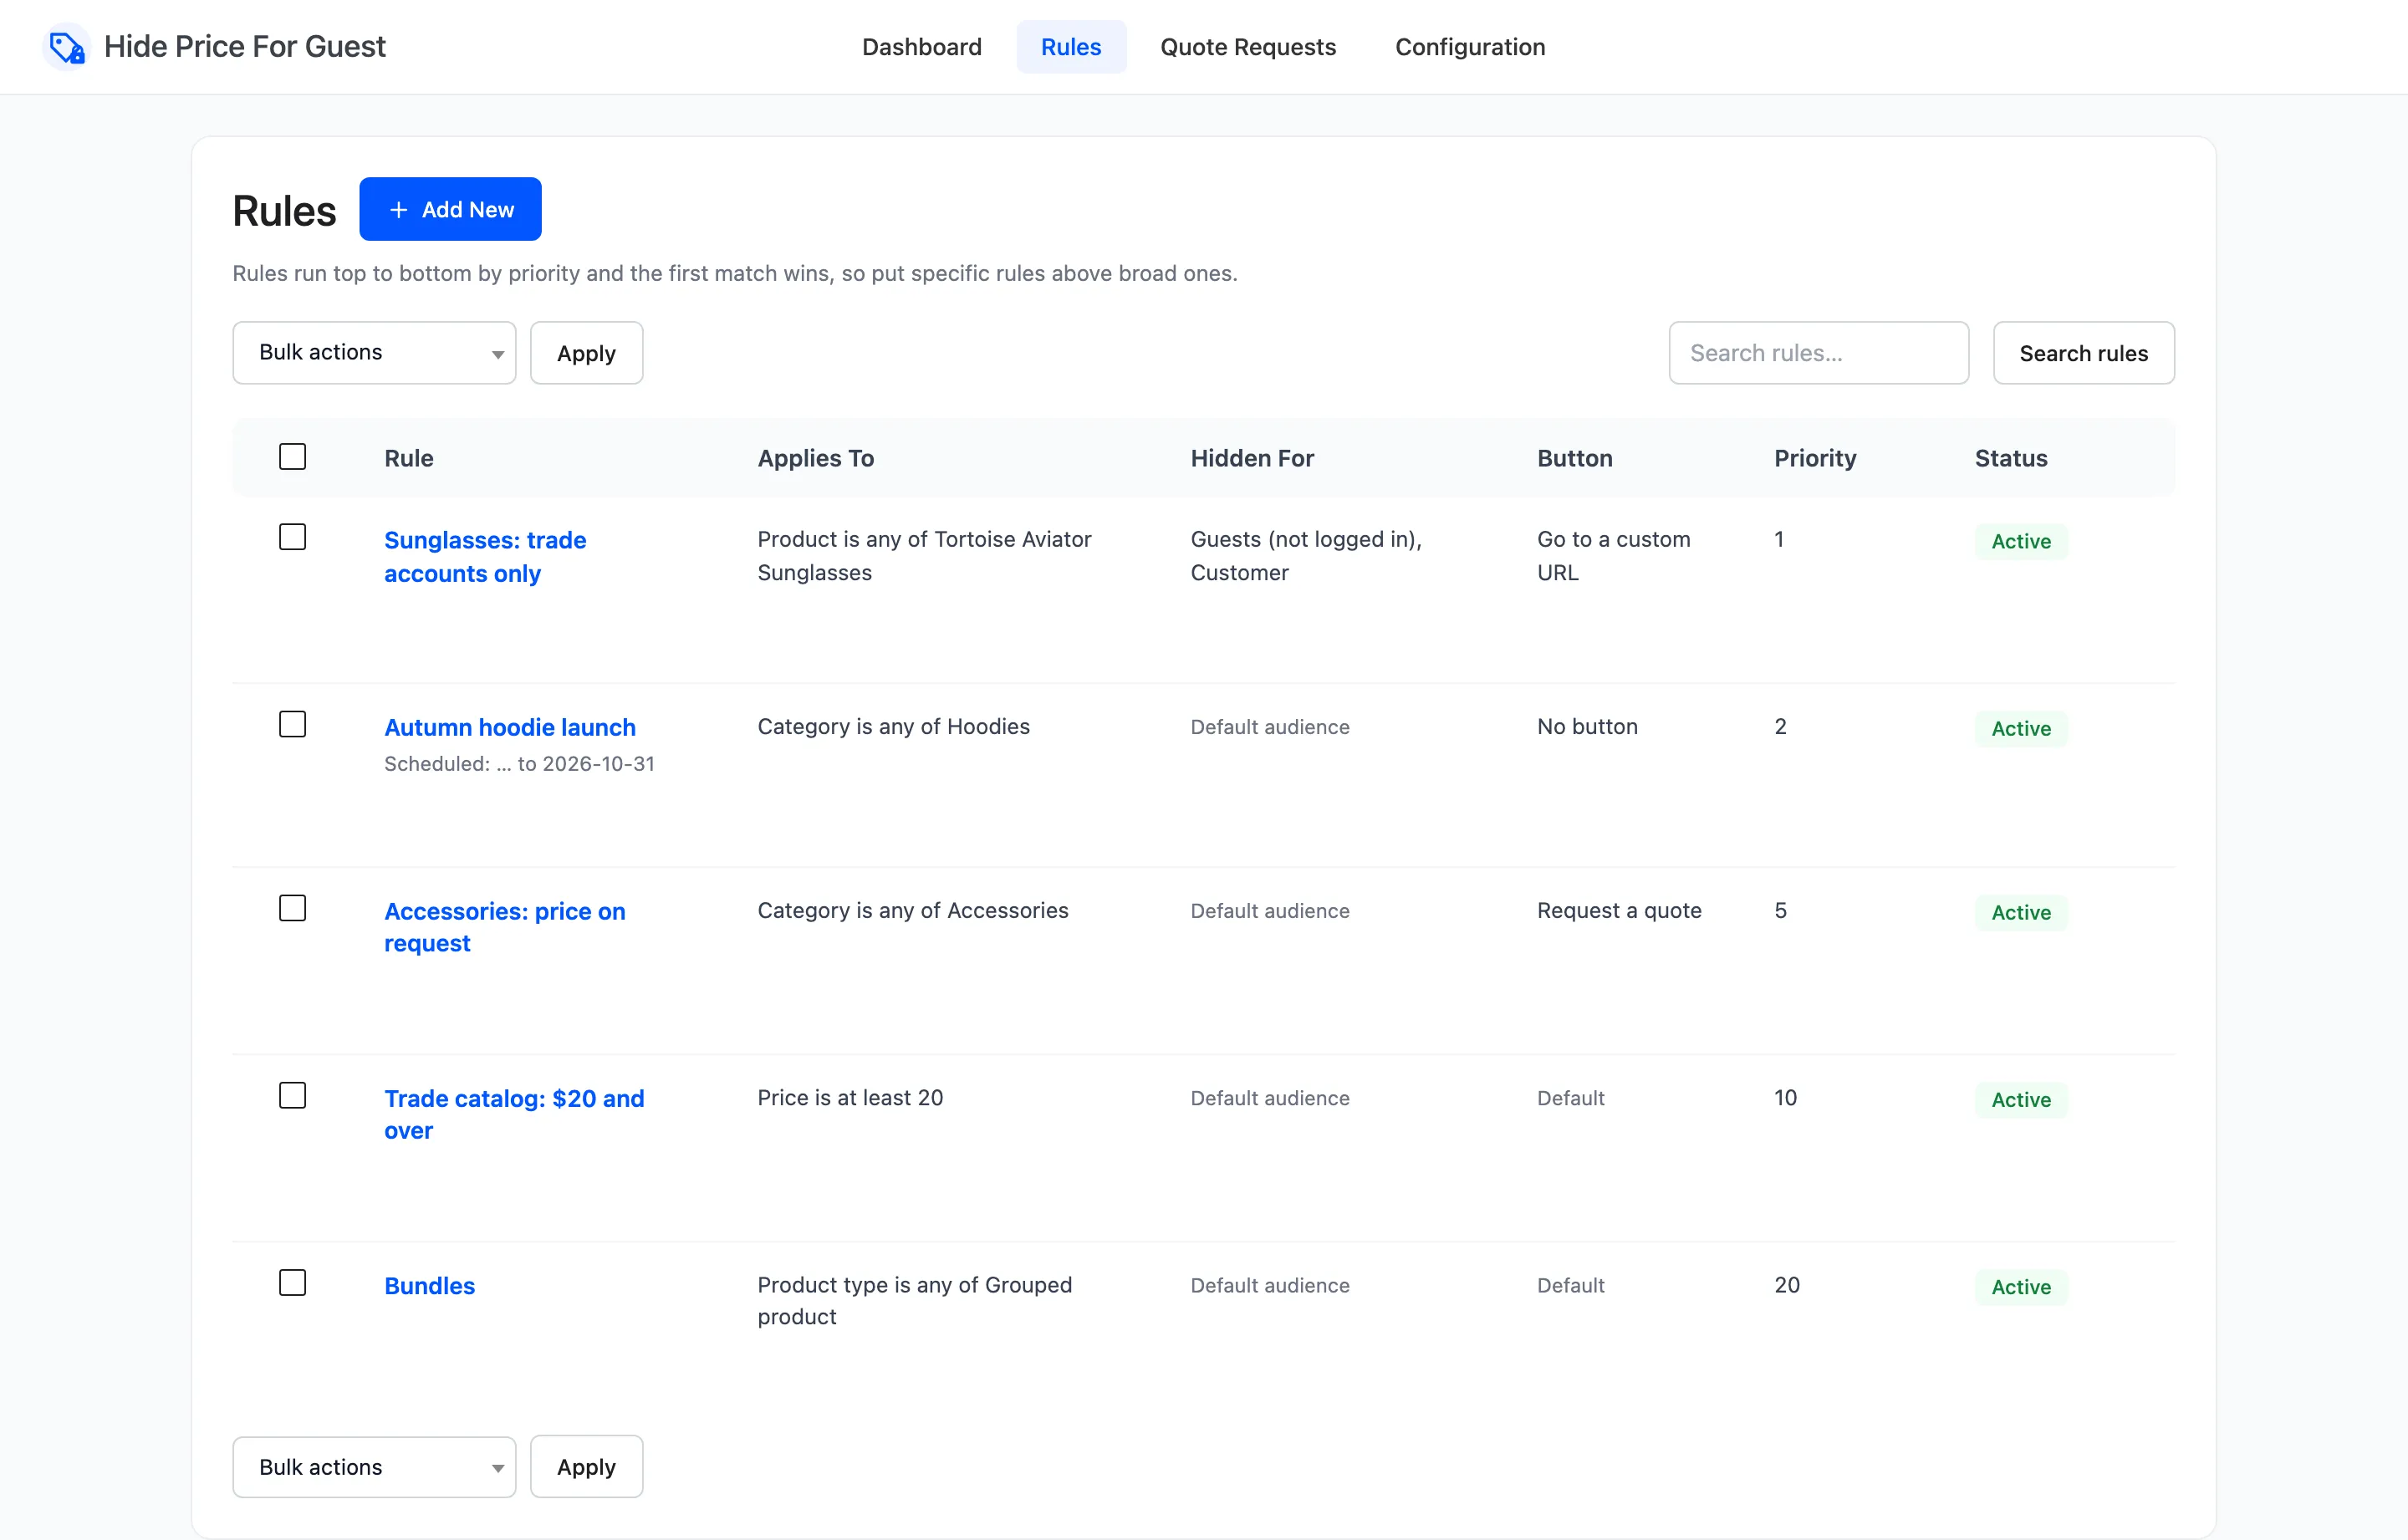The height and width of the screenshot is (1540, 2408).
Task: Click 'Price is at least 20' cell
Action: point(850,1098)
